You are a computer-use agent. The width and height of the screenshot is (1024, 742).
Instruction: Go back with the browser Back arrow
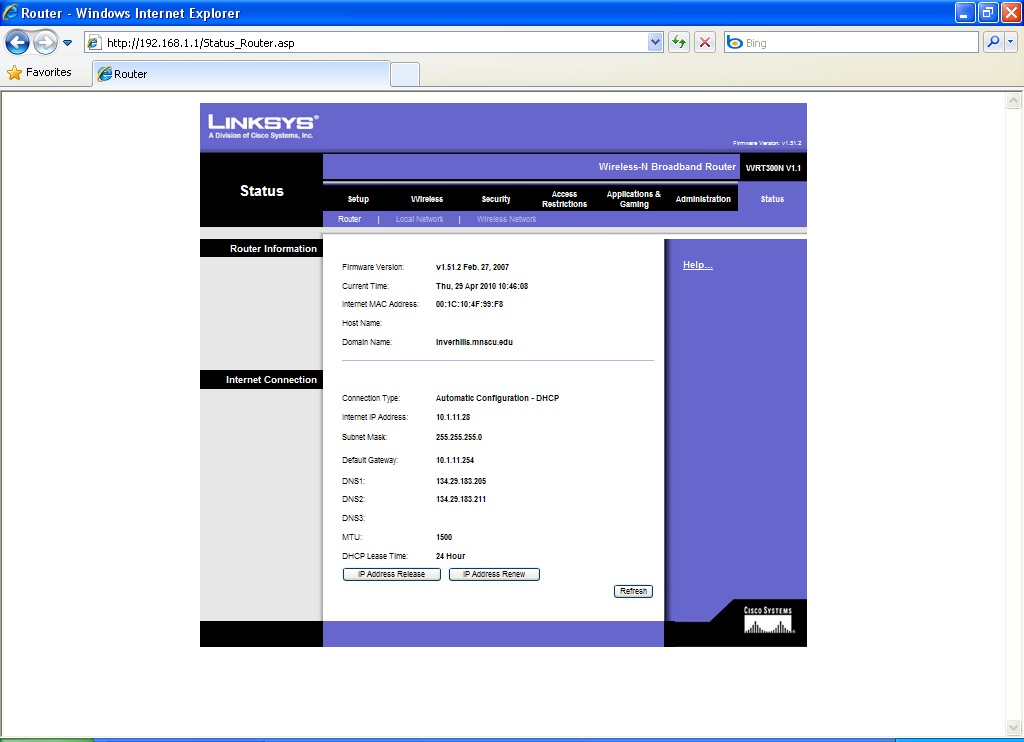[x=18, y=43]
